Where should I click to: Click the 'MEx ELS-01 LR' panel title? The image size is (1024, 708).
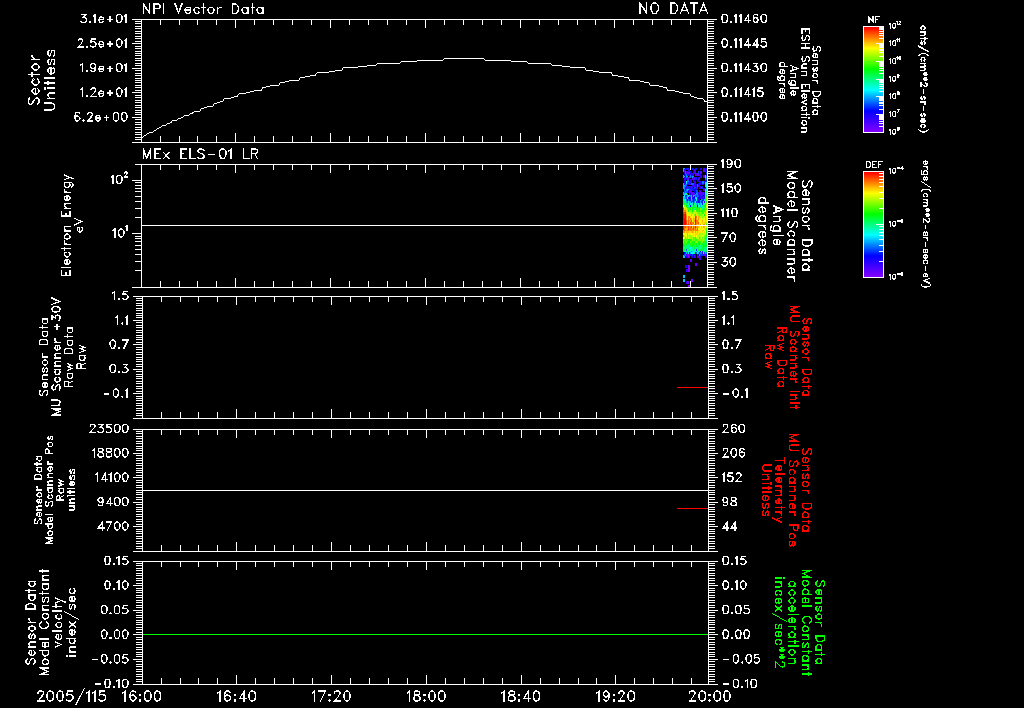(x=200, y=154)
